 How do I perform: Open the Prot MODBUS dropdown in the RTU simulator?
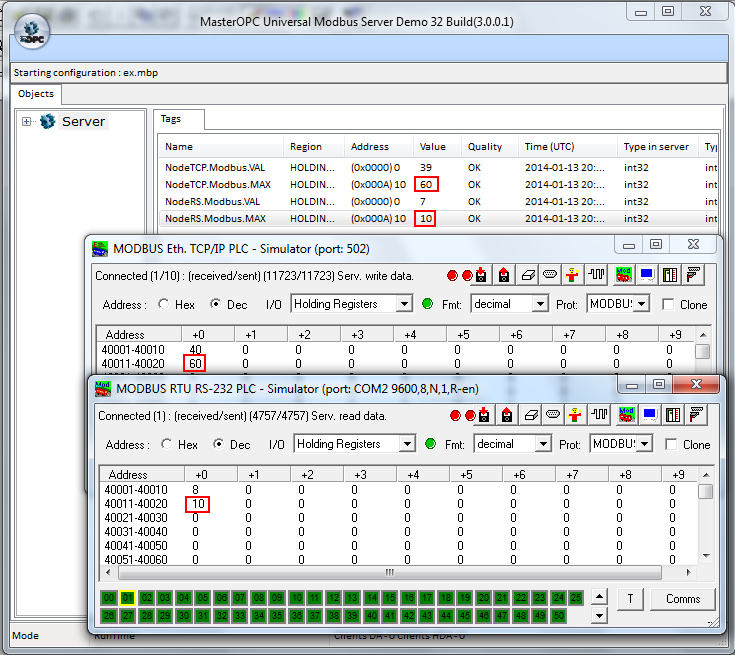(645, 444)
